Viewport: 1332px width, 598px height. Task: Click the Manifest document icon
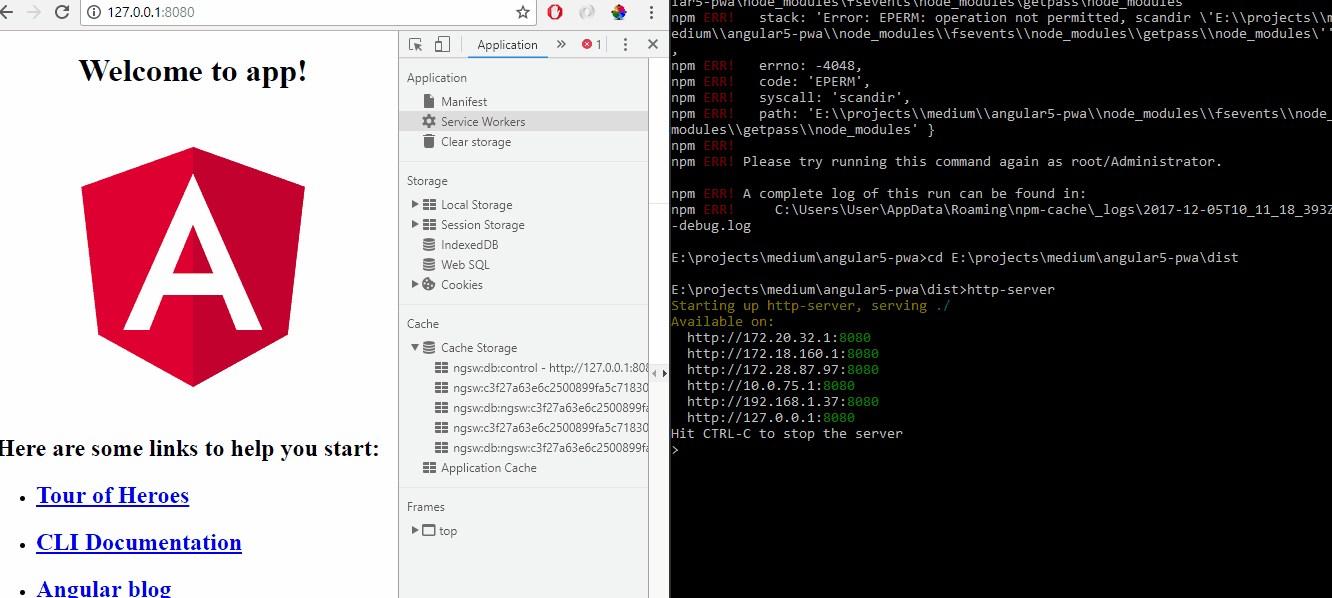[x=429, y=101]
